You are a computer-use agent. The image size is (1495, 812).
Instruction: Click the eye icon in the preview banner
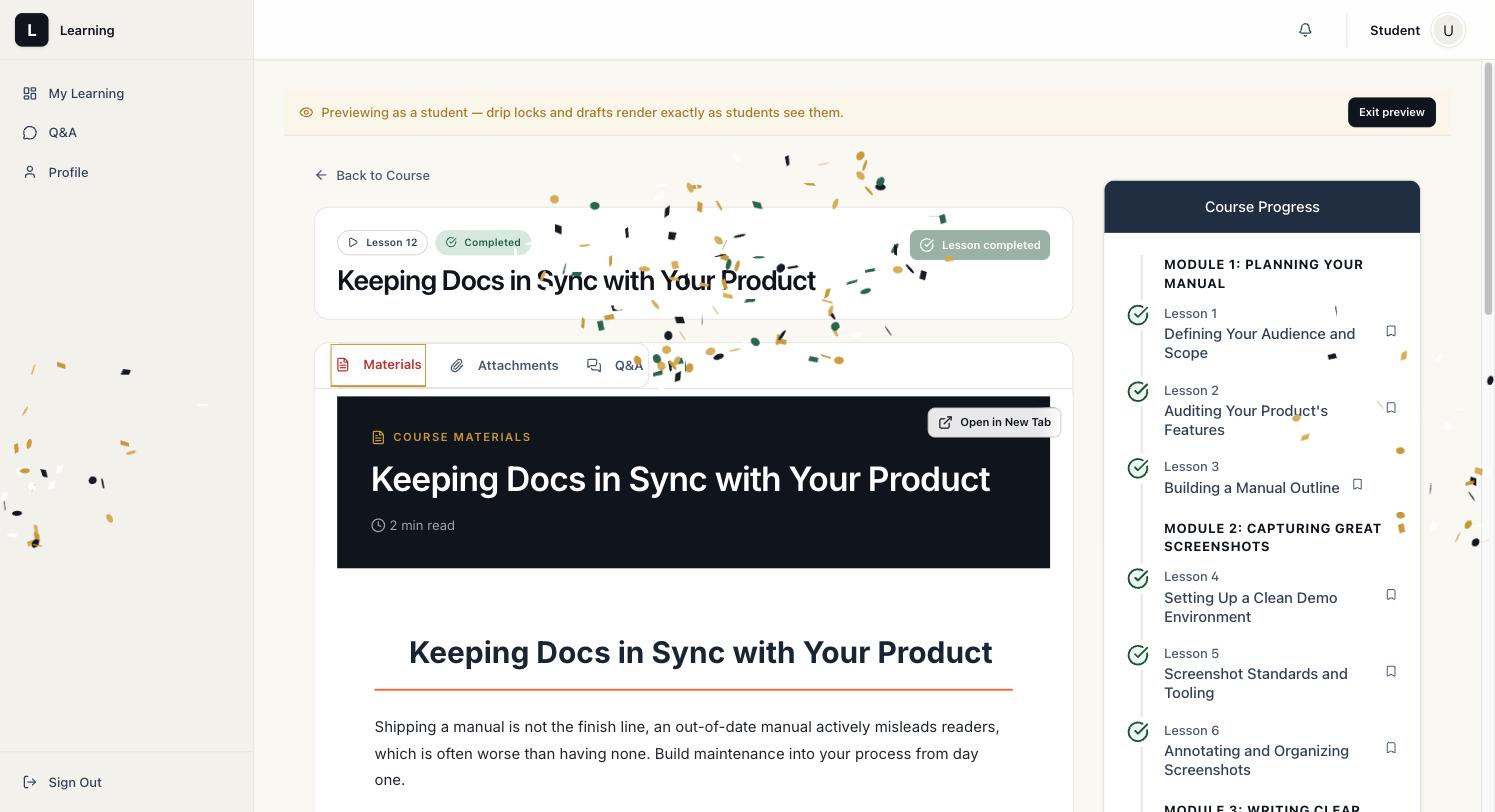306,112
